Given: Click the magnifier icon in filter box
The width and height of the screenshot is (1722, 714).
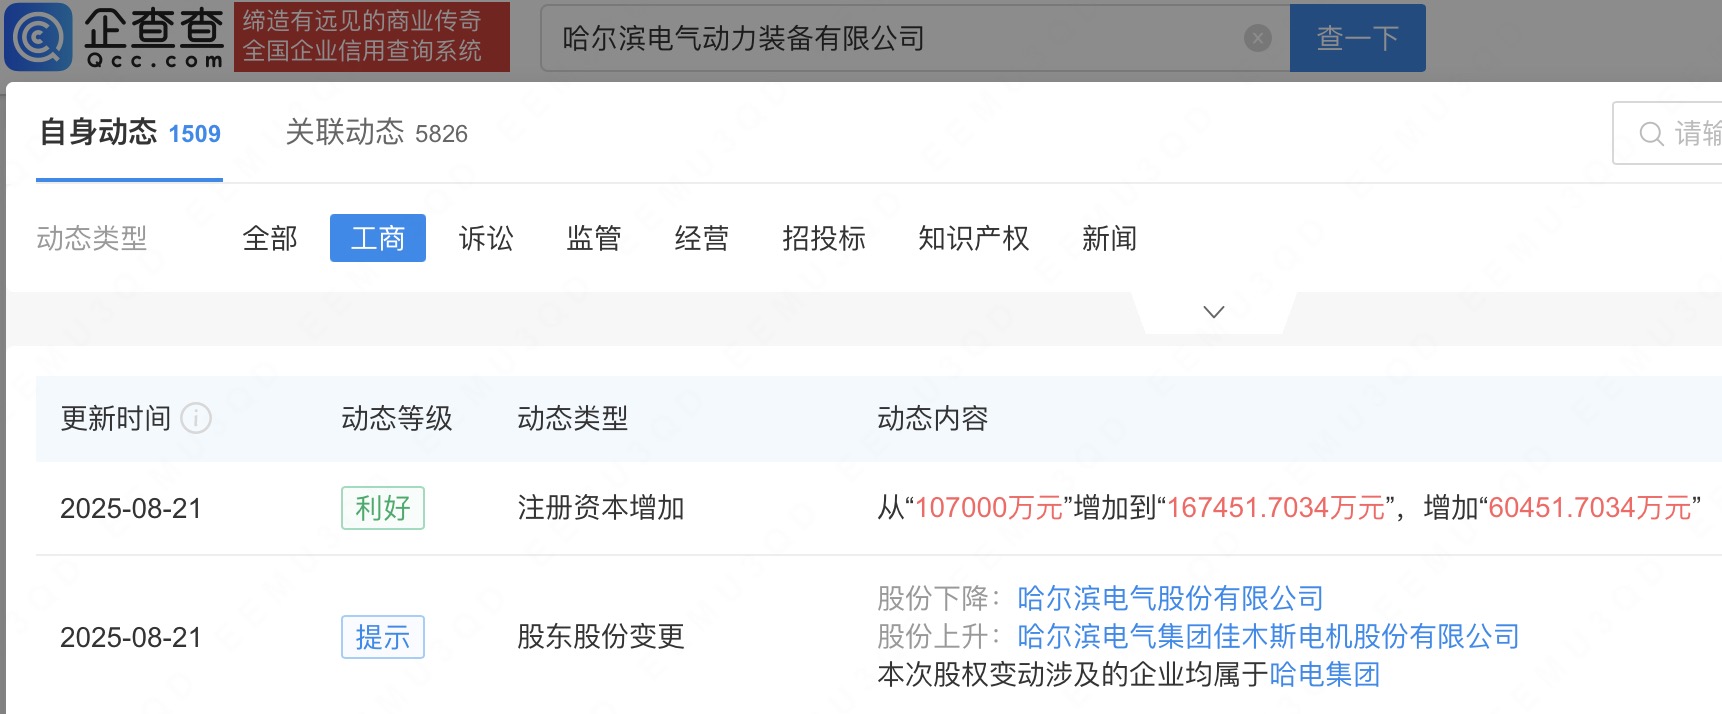Looking at the screenshot, I should [x=1651, y=134].
